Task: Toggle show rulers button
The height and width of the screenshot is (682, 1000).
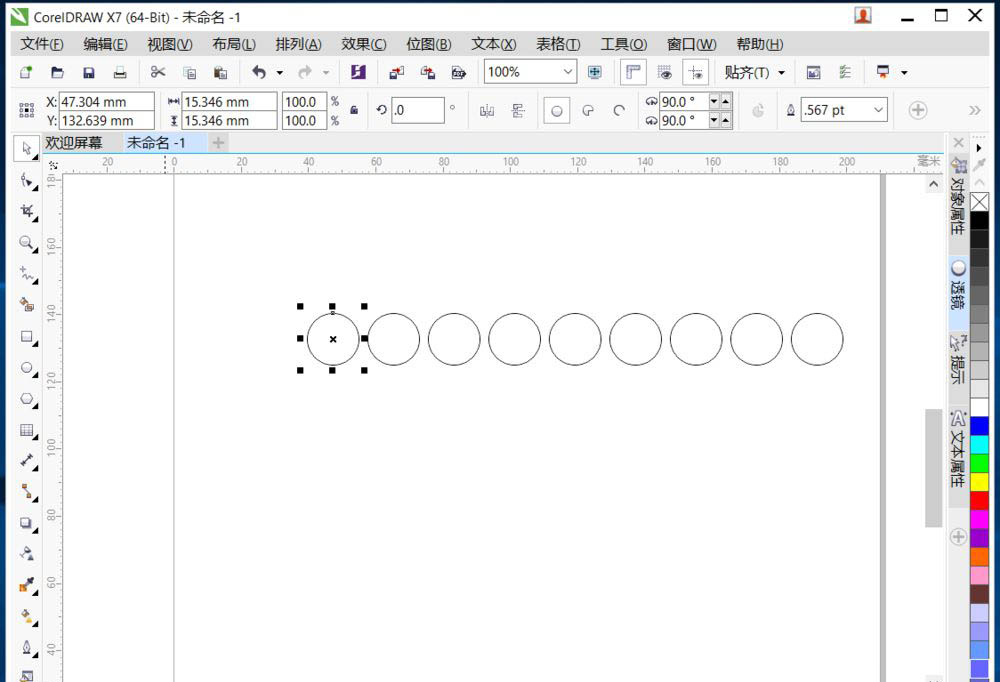Action: (632, 72)
